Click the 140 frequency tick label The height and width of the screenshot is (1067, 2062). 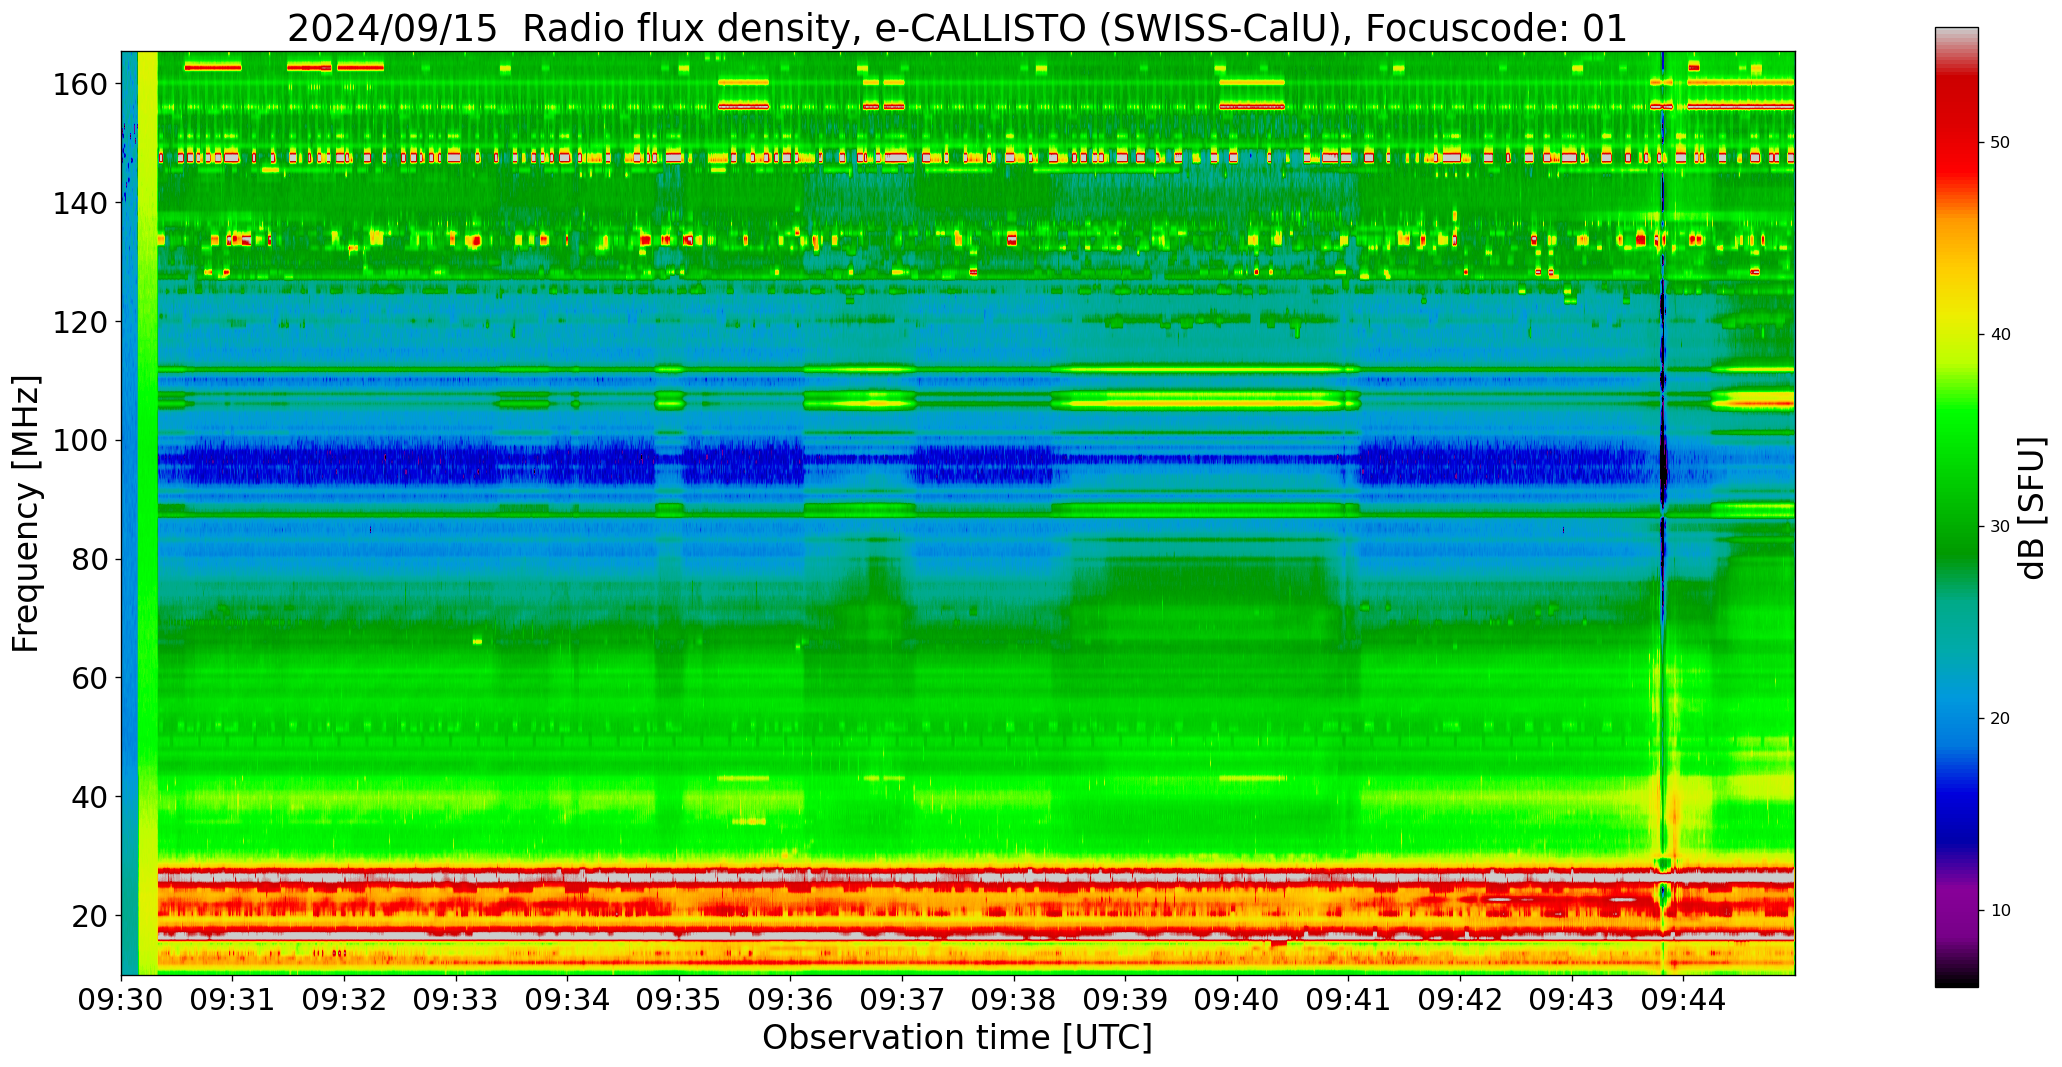82,204
